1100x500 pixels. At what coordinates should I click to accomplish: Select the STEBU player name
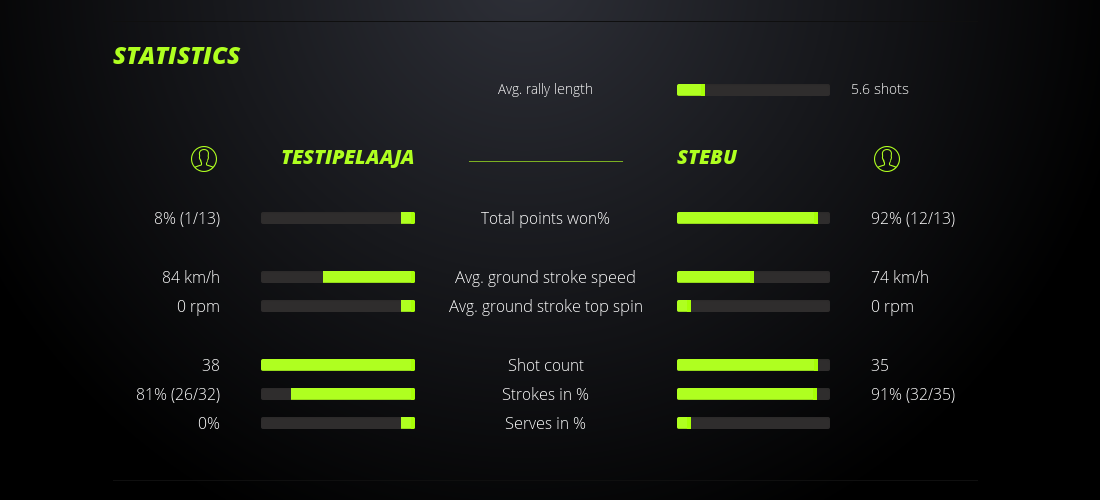tap(706, 157)
